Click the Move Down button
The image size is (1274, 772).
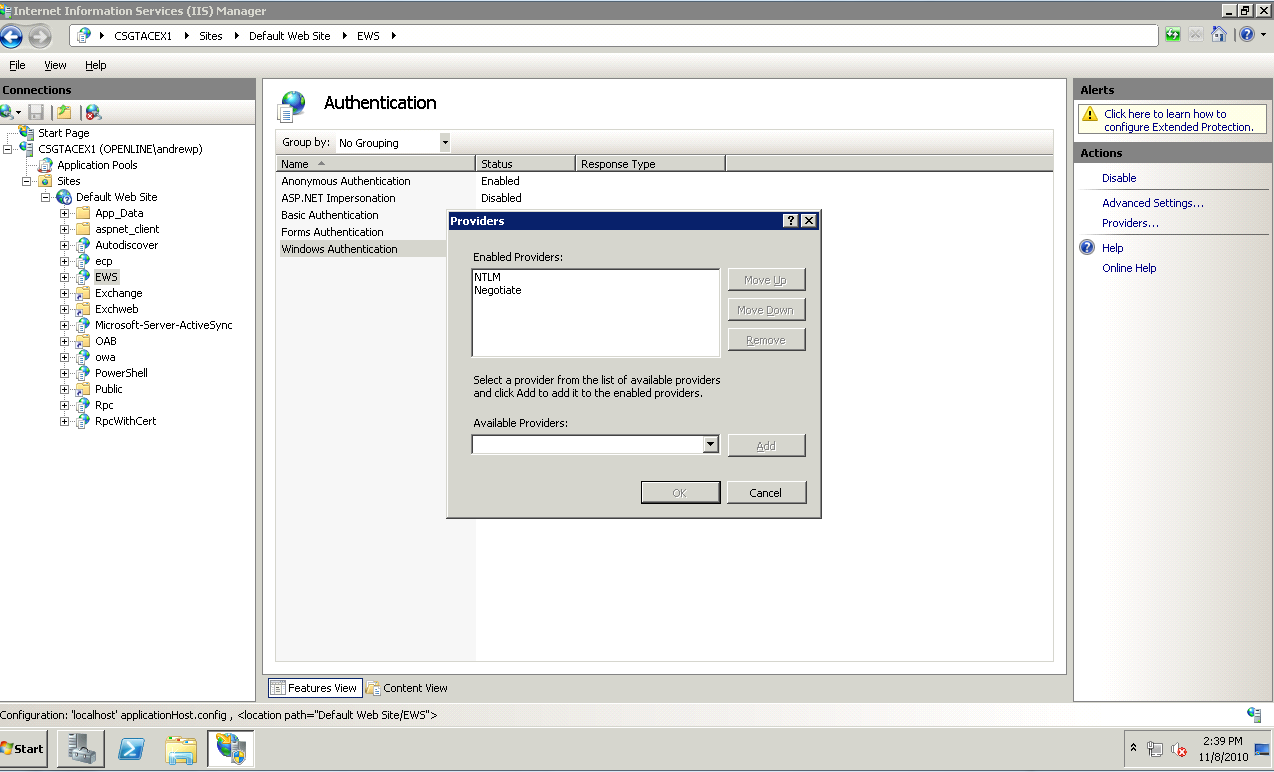click(766, 310)
